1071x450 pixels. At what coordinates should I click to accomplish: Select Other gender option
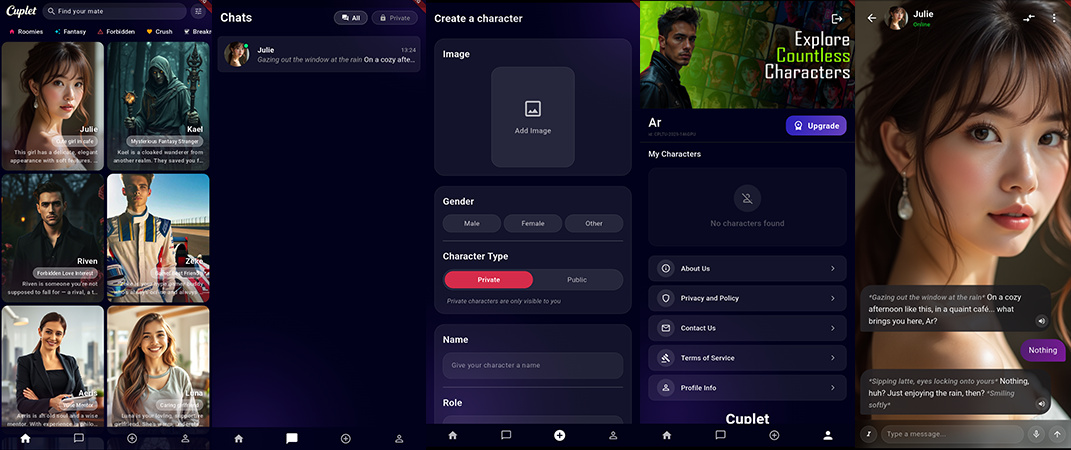coord(594,223)
